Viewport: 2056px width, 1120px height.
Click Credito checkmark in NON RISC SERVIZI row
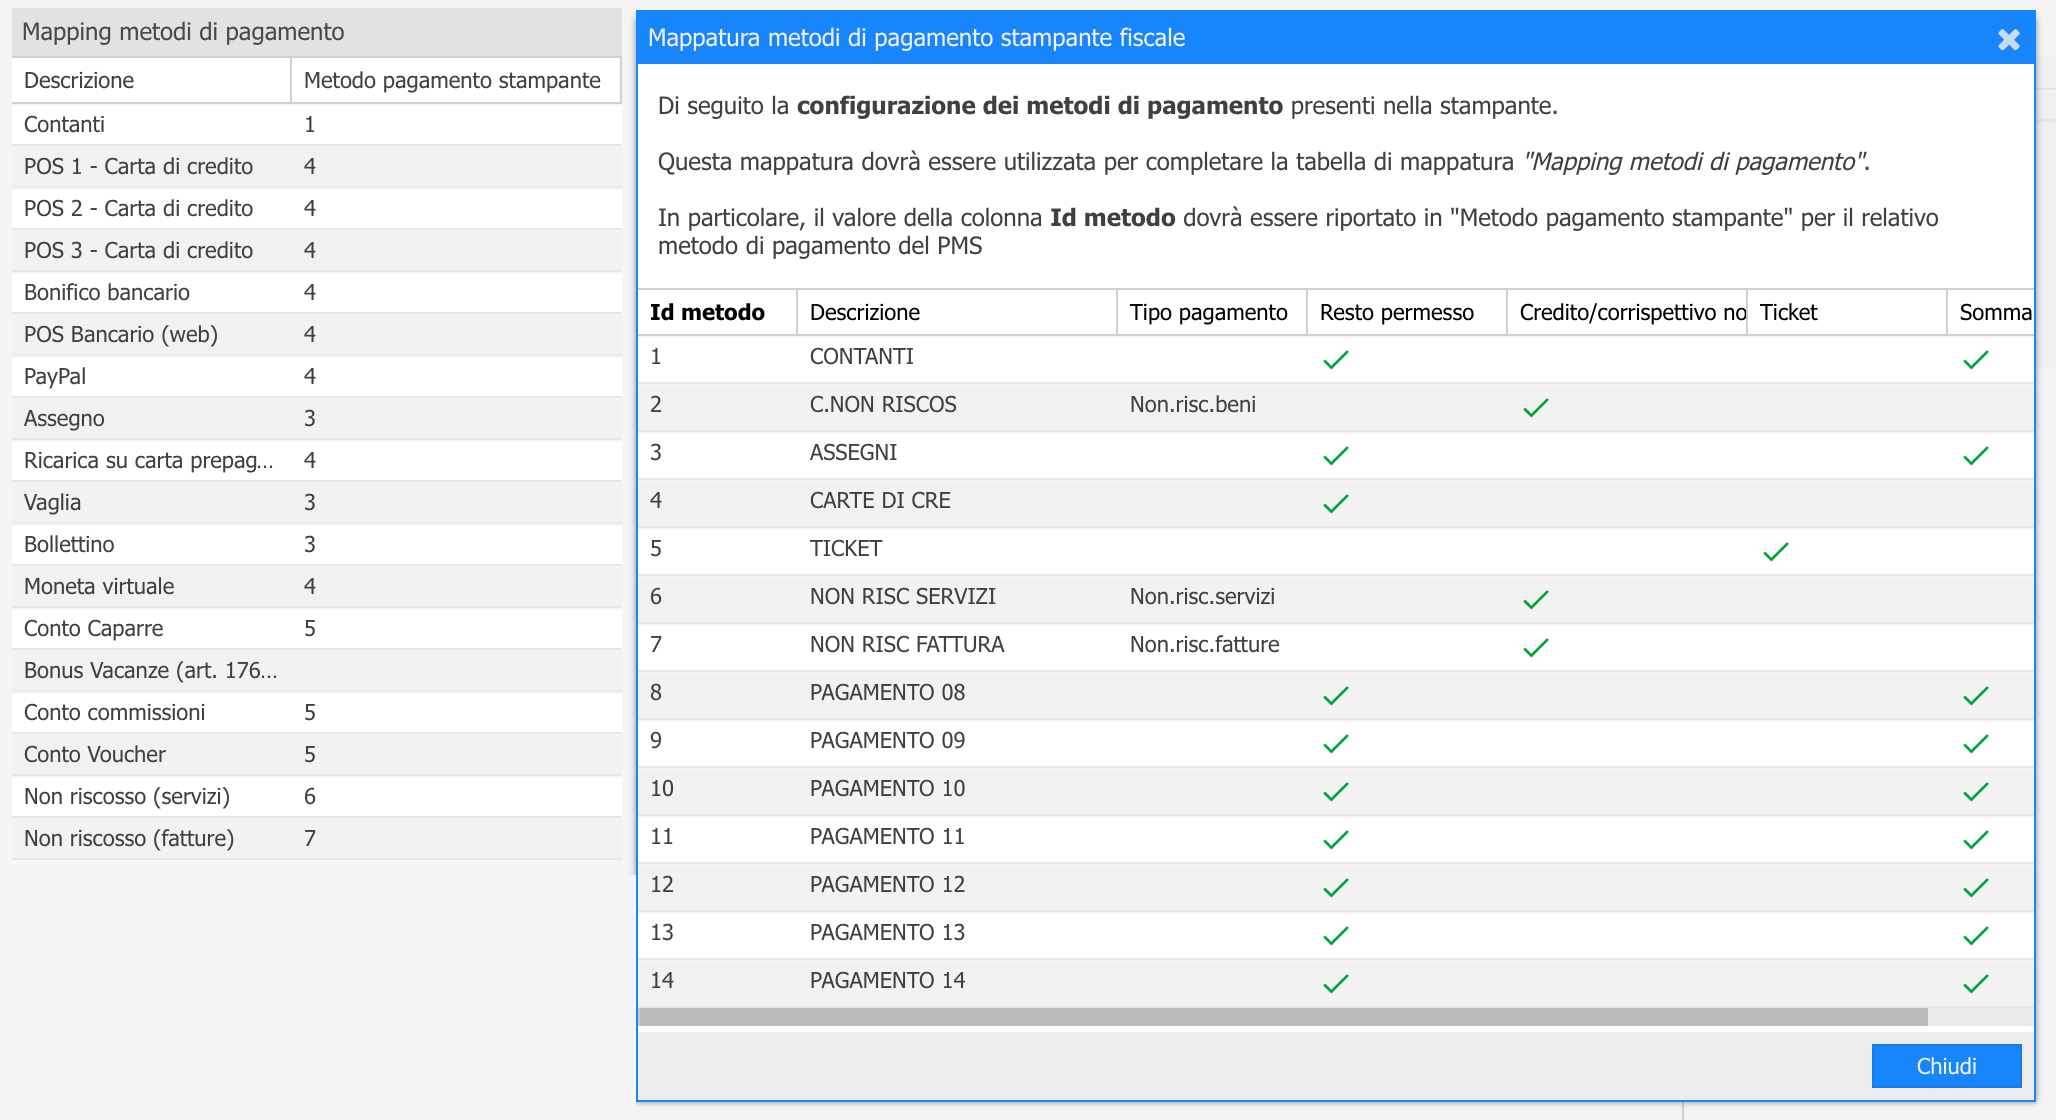coord(1535,599)
